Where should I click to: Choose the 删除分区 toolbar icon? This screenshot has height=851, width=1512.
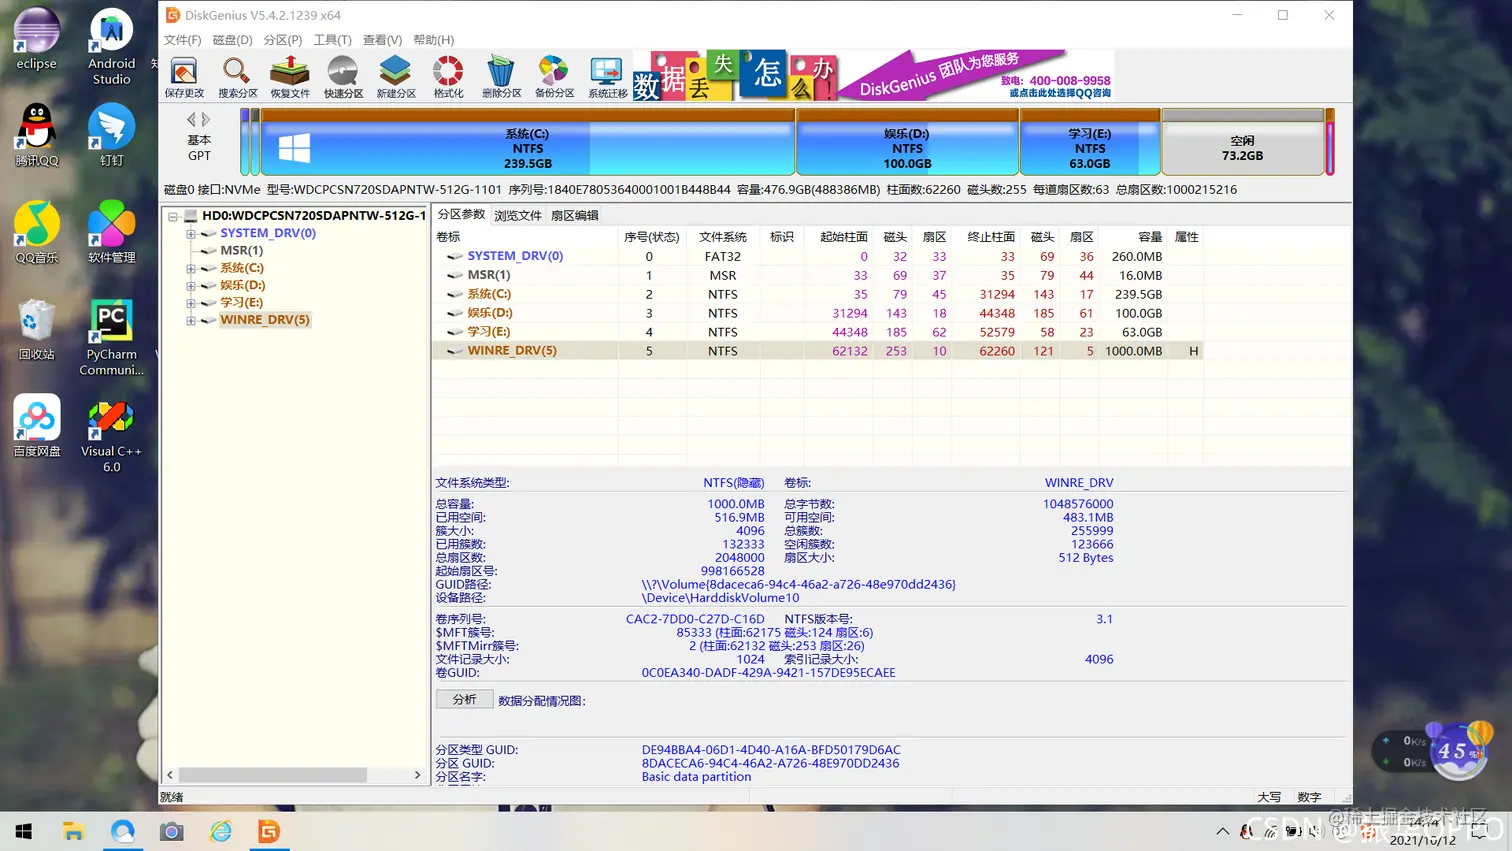click(x=501, y=77)
